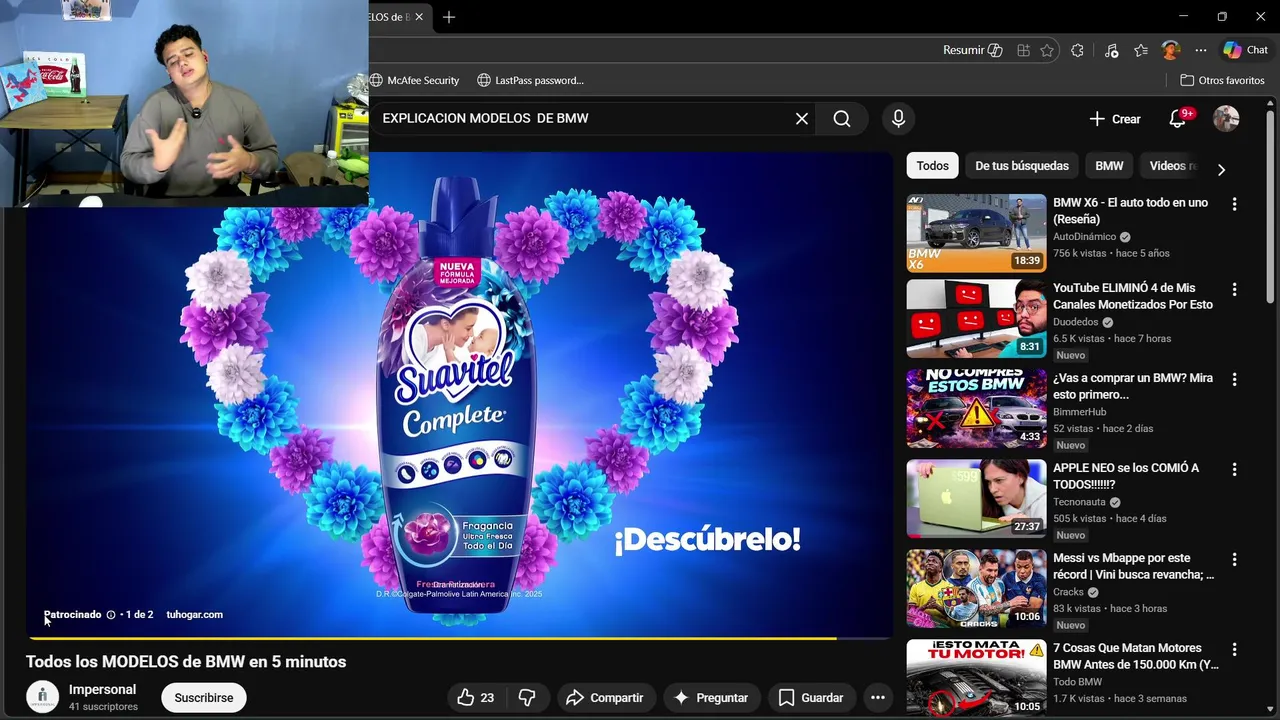This screenshot has height=720, width=1280.
Task: Add page to favorites star icon
Action: [x=1047, y=50]
